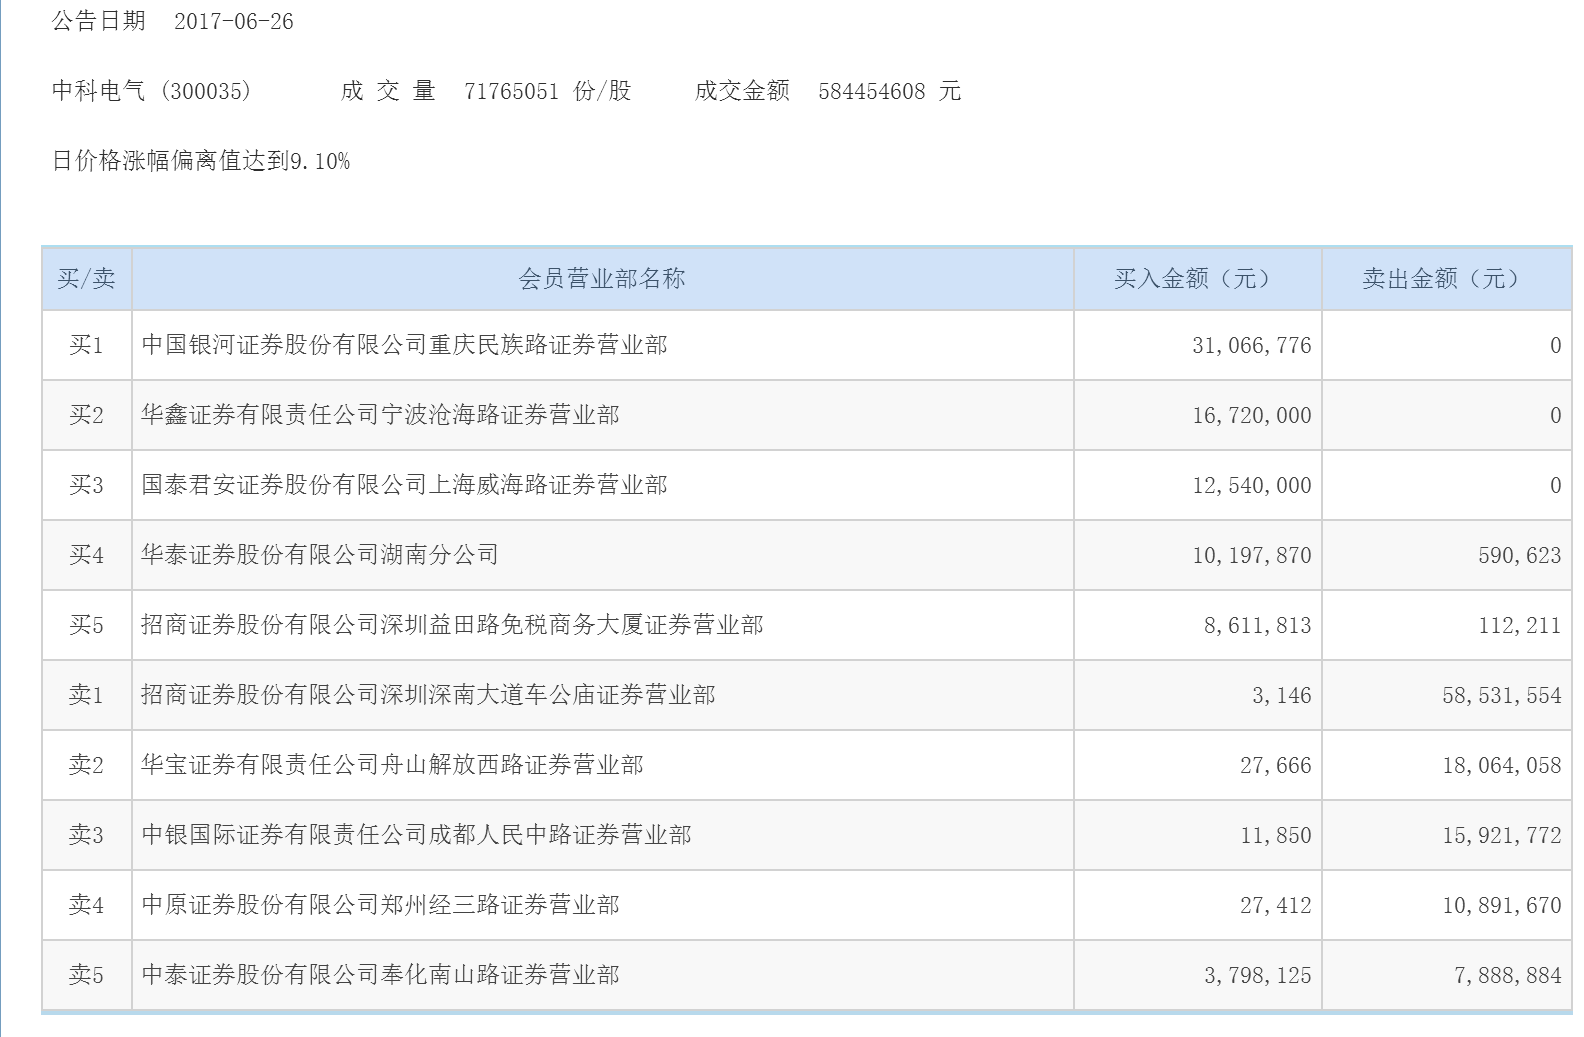
Task: Click 招商证券股份有限公司深圳深南大道车公庙证券营业部
Action: click(428, 695)
